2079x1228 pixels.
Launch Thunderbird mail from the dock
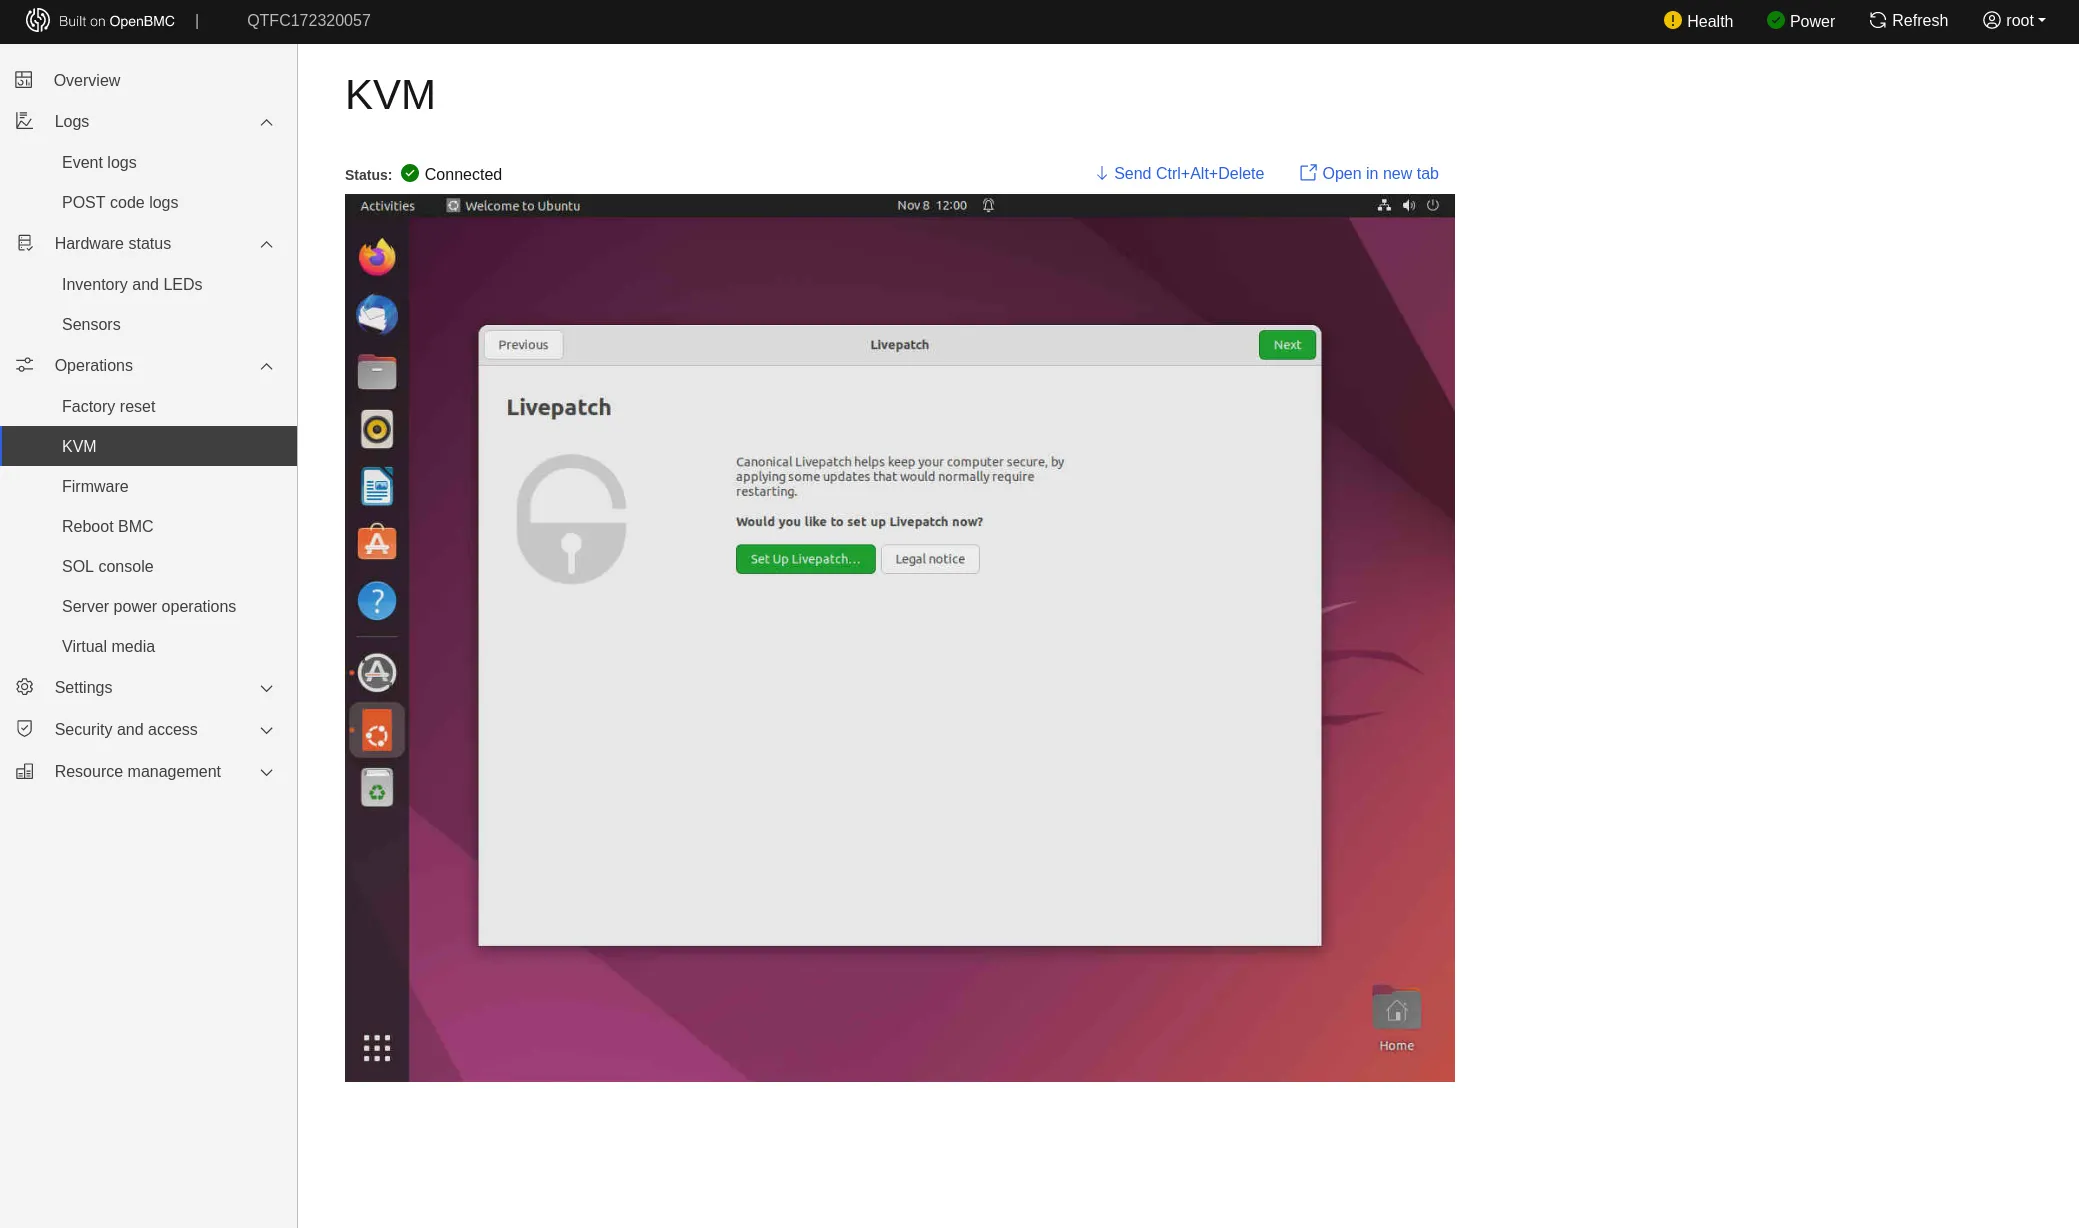coord(377,315)
